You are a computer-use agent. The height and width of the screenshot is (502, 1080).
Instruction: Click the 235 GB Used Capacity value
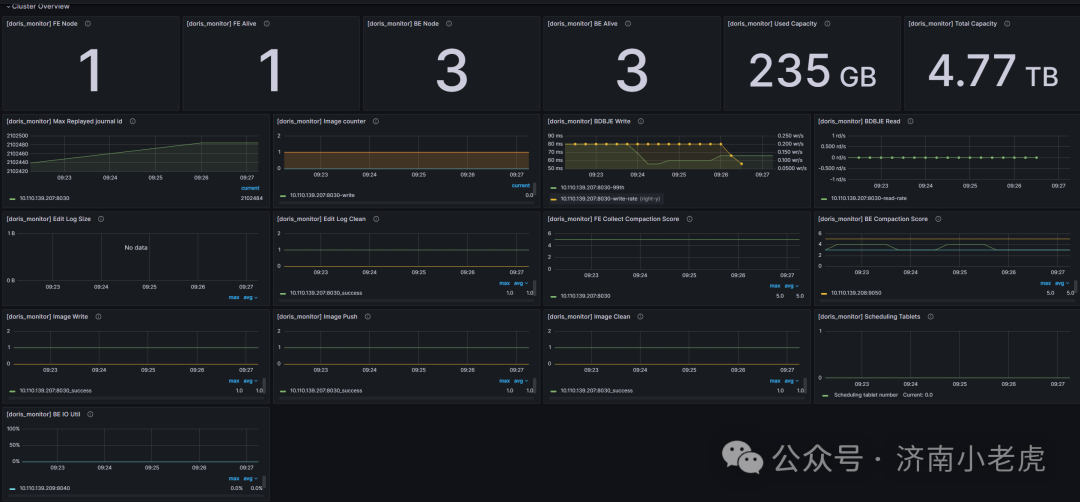pos(812,71)
